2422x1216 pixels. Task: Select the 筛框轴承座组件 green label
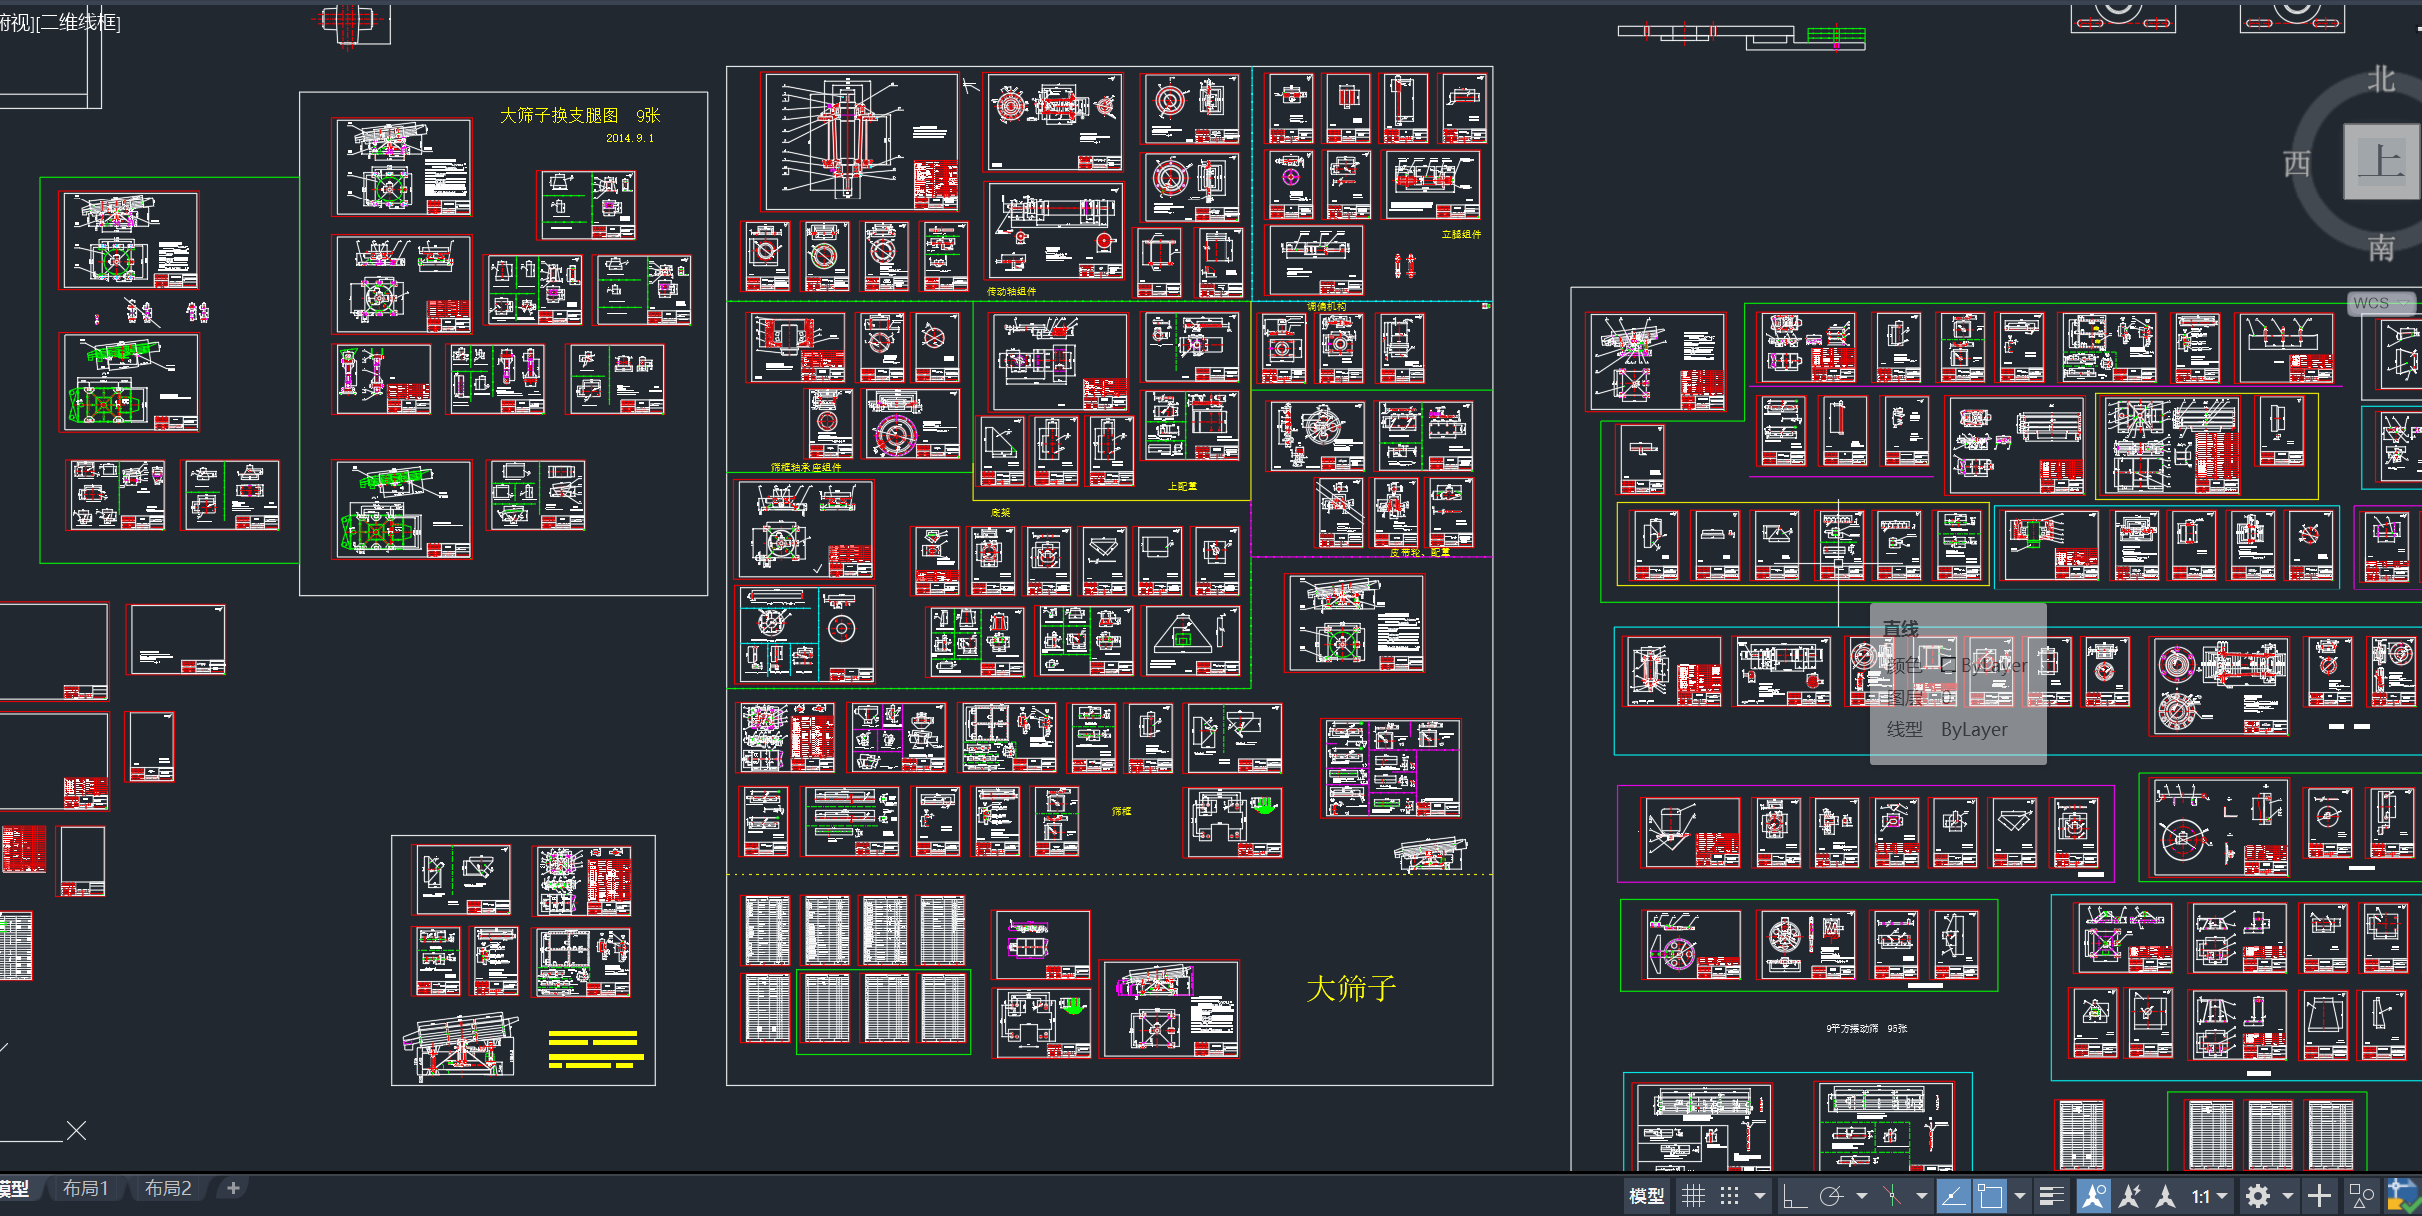[806, 467]
